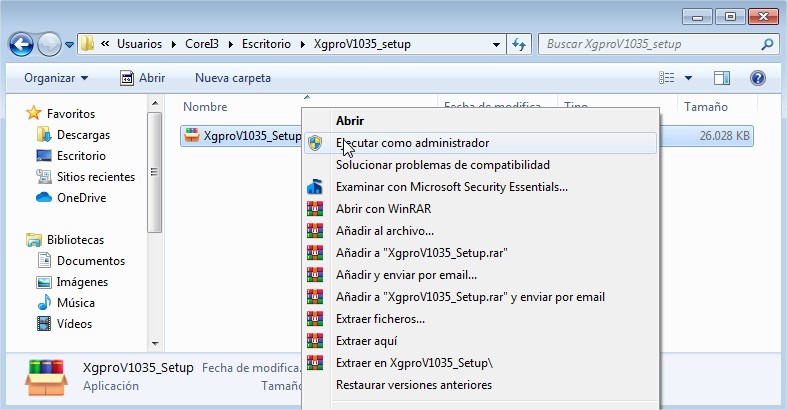Image resolution: width=787 pixels, height=410 pixels.
Task: Click the Abrir toolbar button
Action: click(142, 78)
